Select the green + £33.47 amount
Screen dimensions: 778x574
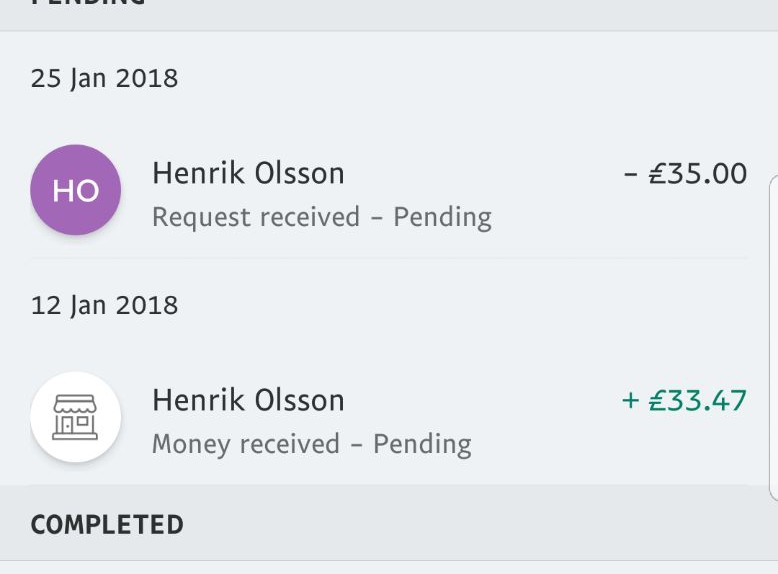click(x=684, y=401)
